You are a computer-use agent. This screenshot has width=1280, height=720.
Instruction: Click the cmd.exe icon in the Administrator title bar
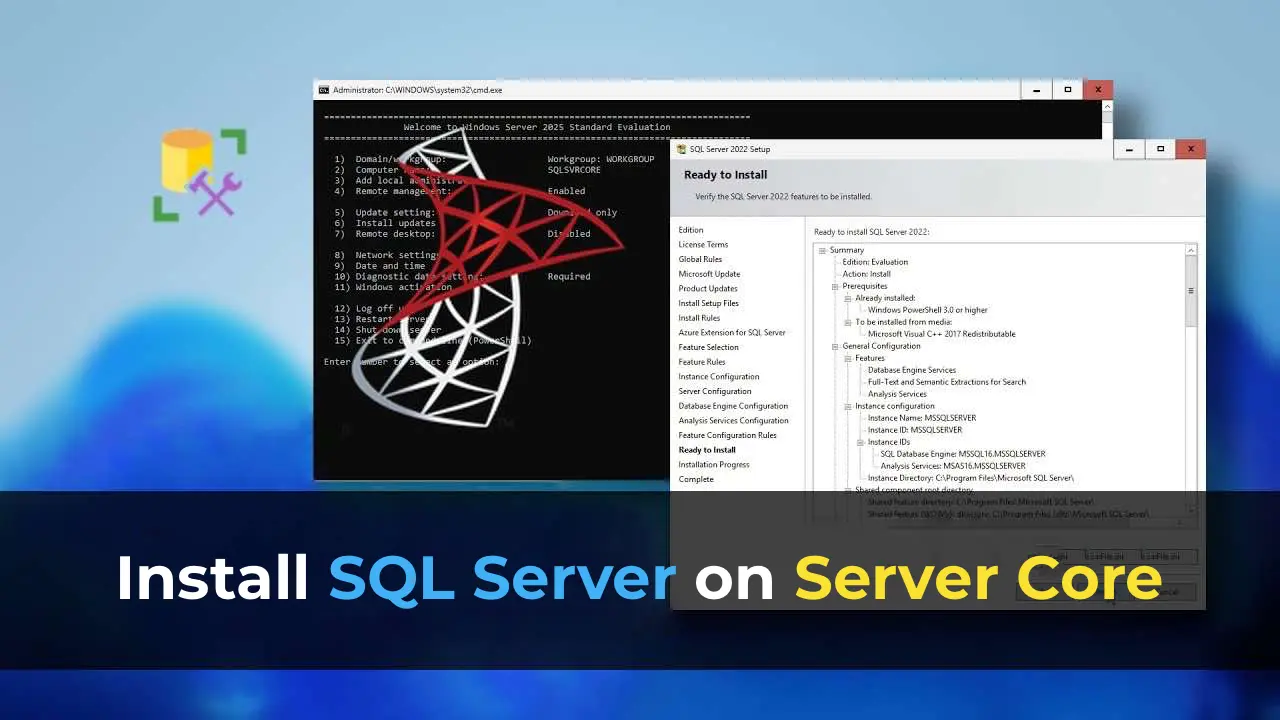[324, 90]
